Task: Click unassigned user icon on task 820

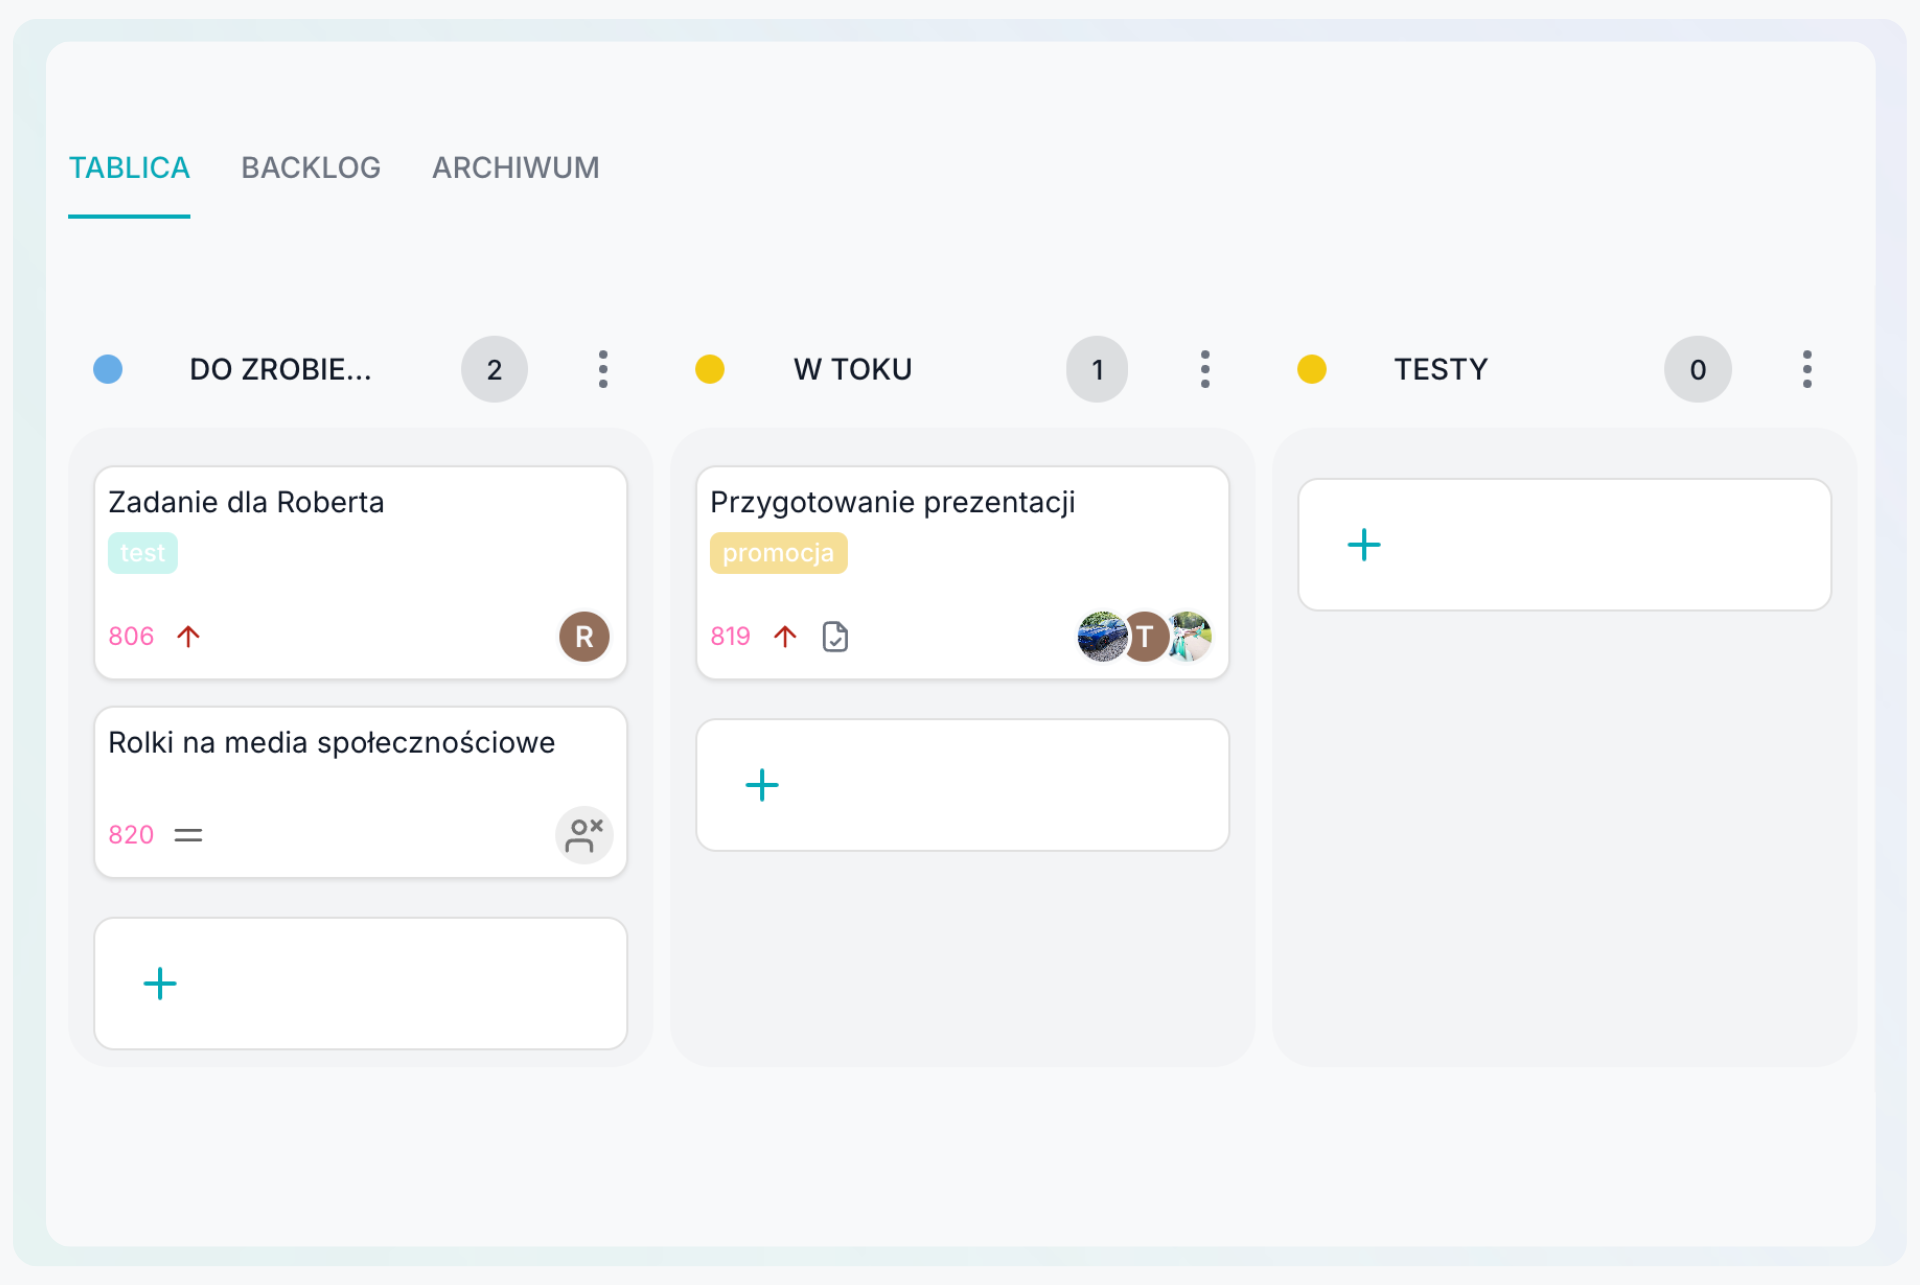Action: 584,835
